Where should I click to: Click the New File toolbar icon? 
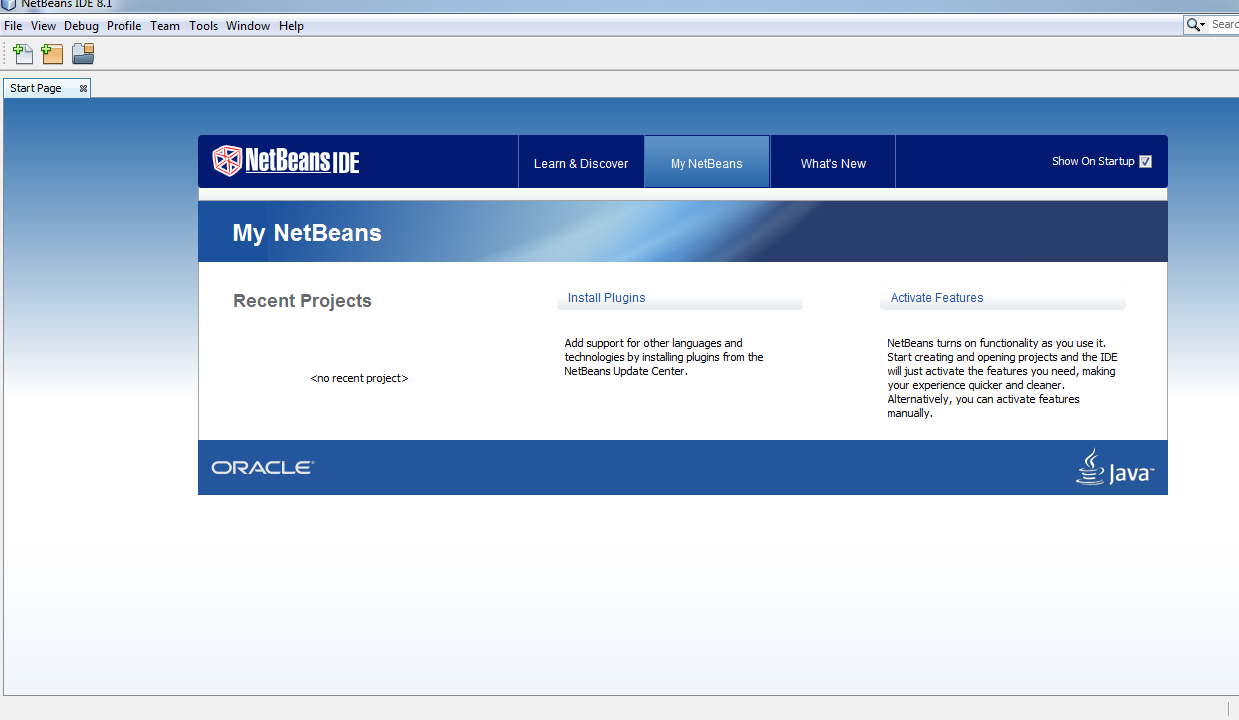coord(22,54)
